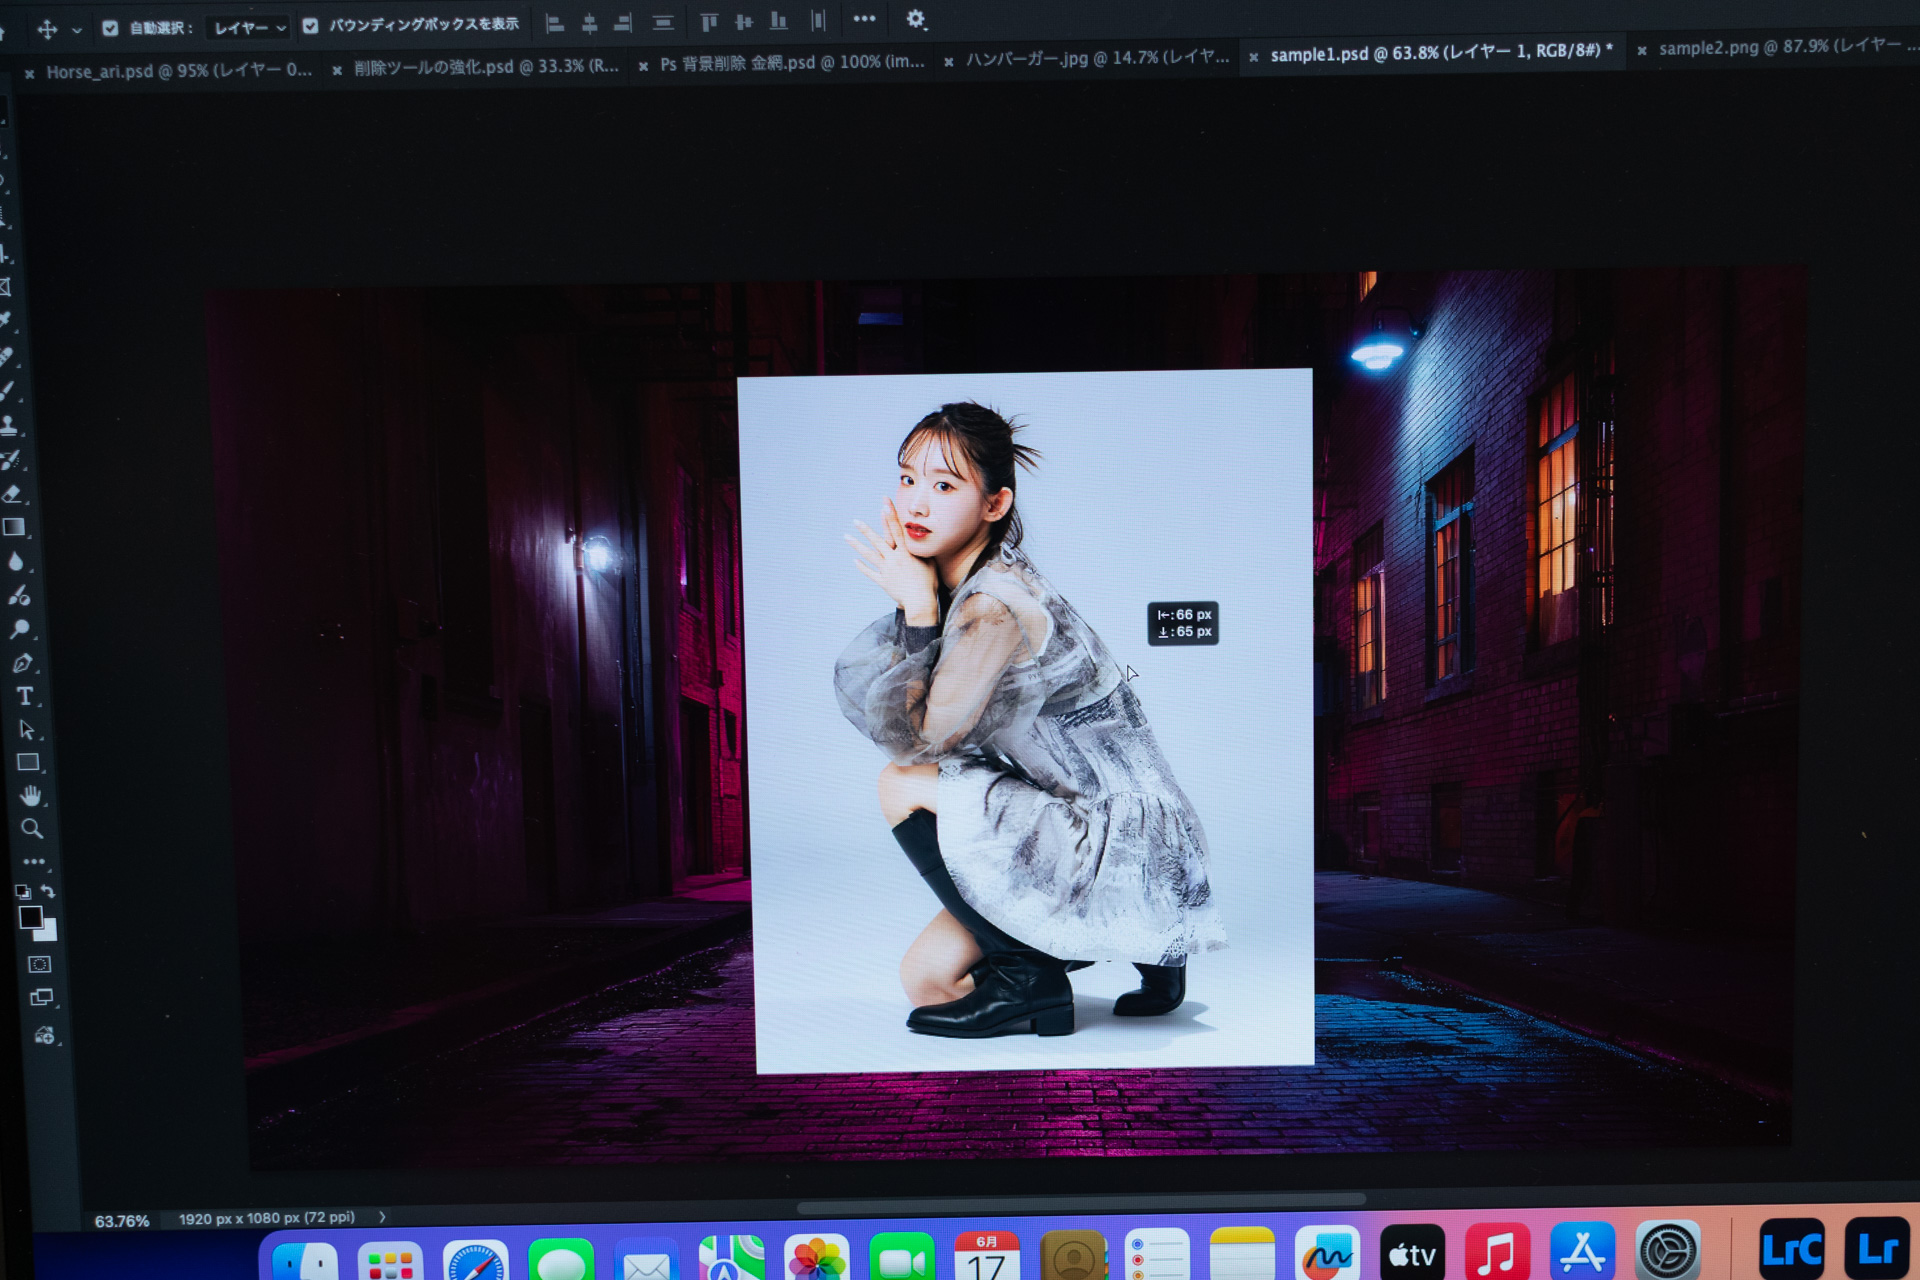Open System Settings from the Dock
Viewport: 1920px width, 1280px height.
point(1667,1250)
